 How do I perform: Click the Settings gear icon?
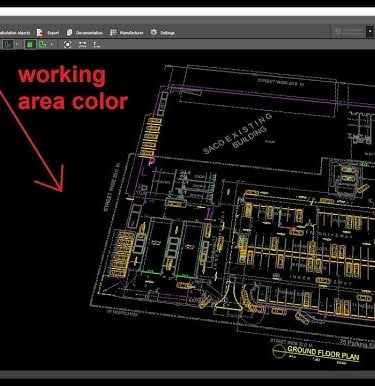154,32
